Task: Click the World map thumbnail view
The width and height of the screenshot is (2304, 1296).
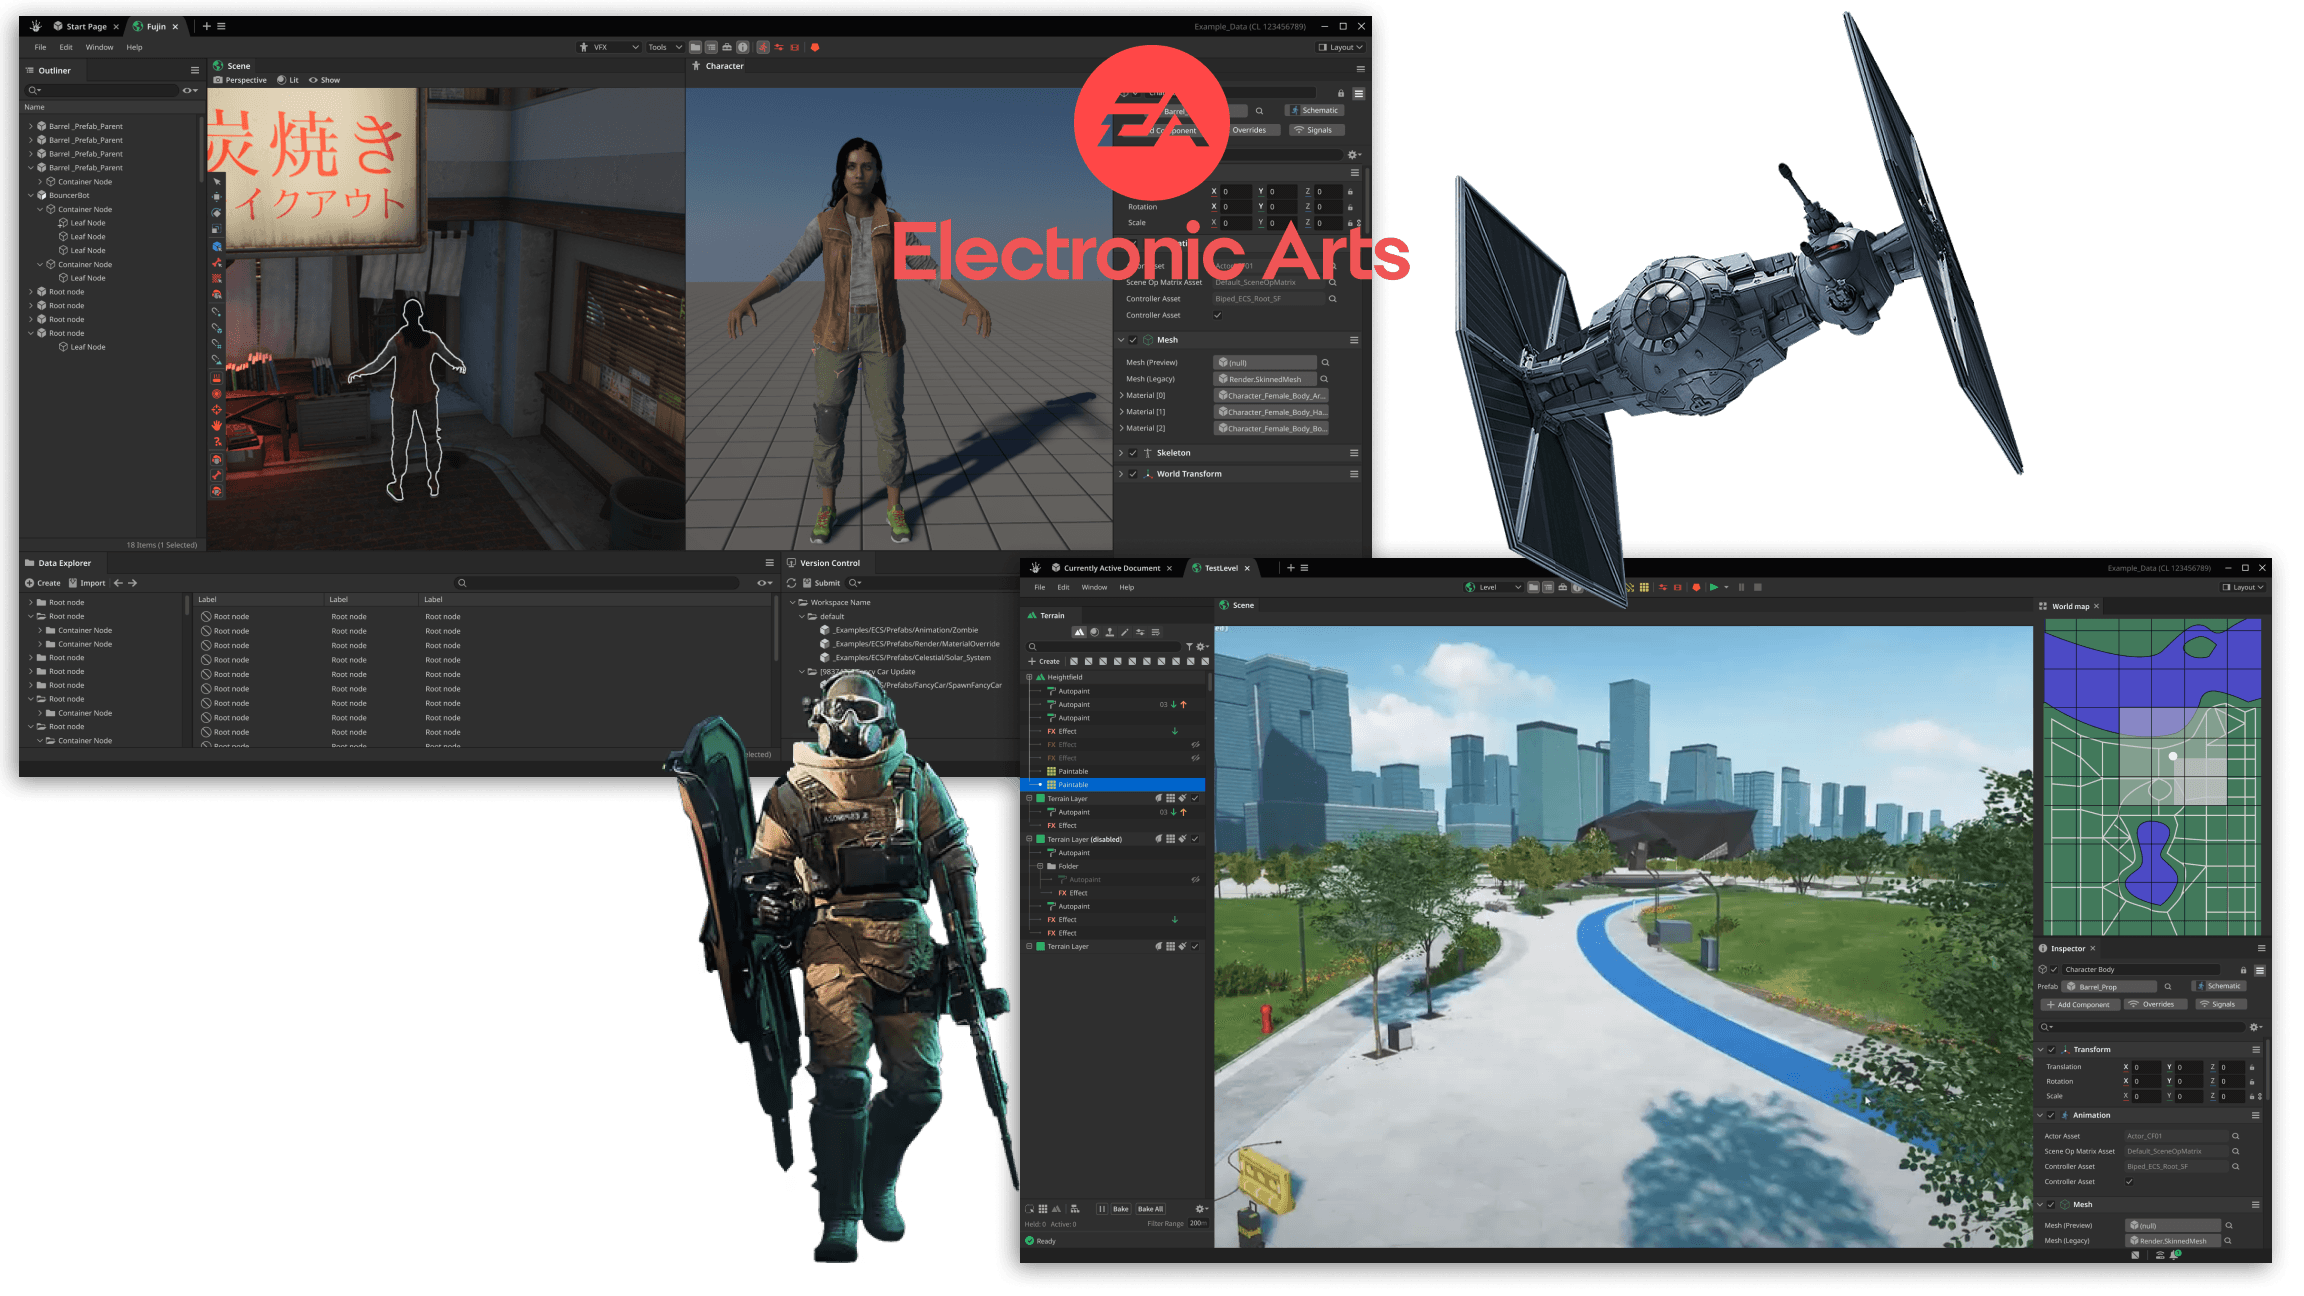Action: tap(2152, 777)
